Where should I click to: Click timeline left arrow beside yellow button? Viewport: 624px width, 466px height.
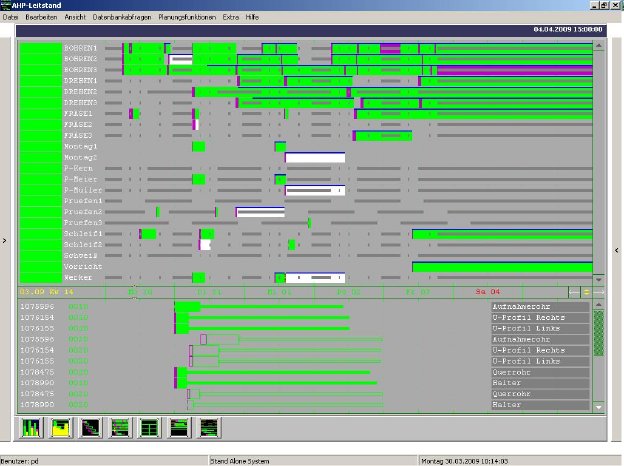coord(574,291)
